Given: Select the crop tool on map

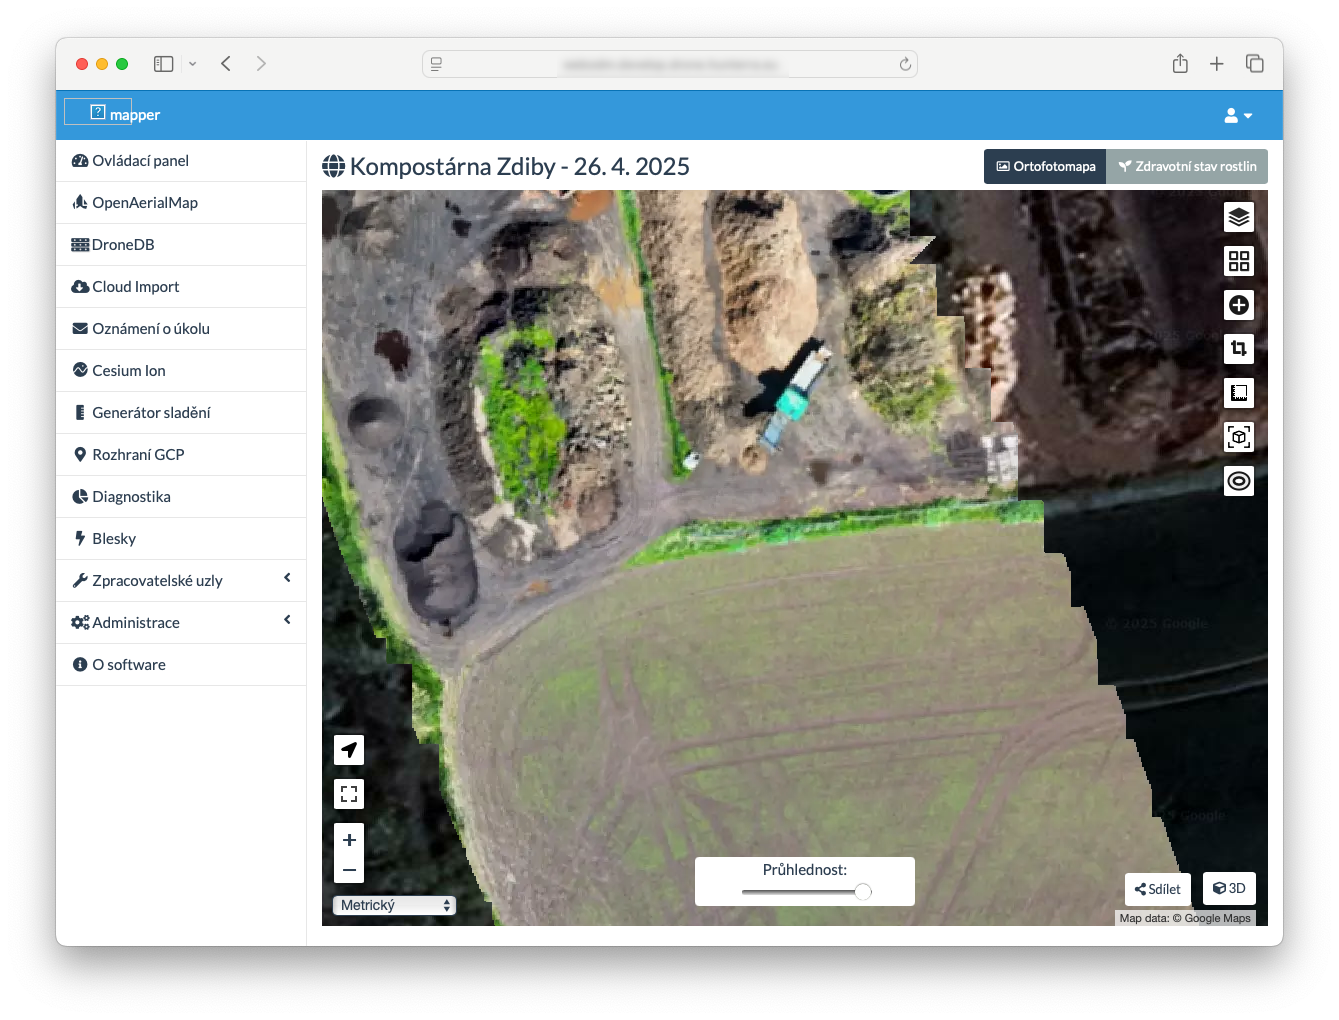Looking at the screenshot, I should pos(1238,349).
